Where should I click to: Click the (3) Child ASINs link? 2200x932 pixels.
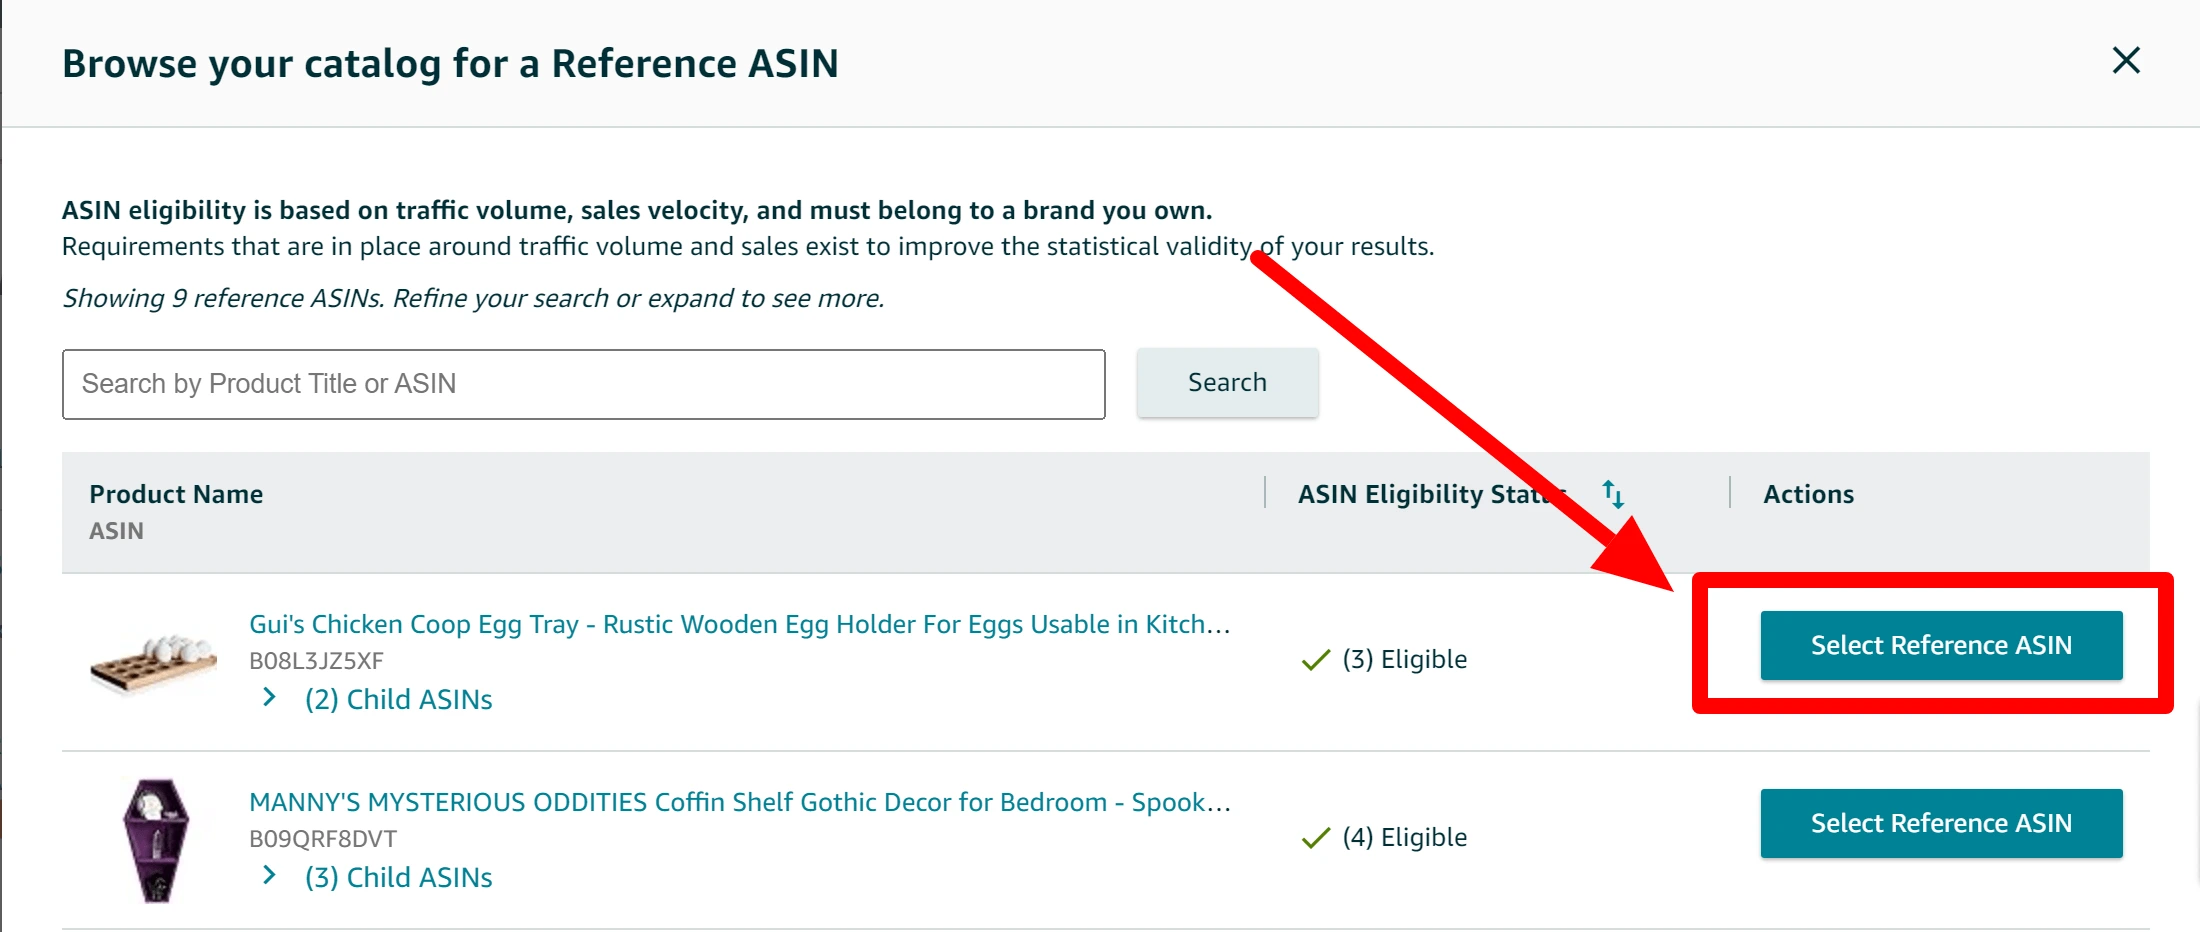[398, 877]
